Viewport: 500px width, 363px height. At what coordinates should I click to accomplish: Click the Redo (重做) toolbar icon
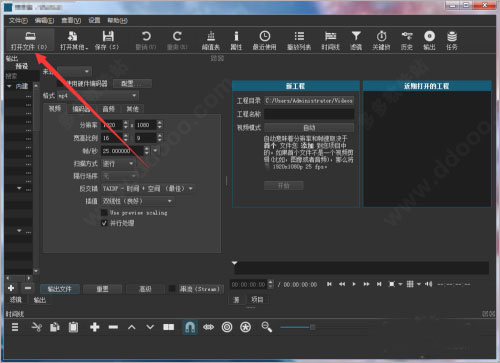[x=177, y=40]
